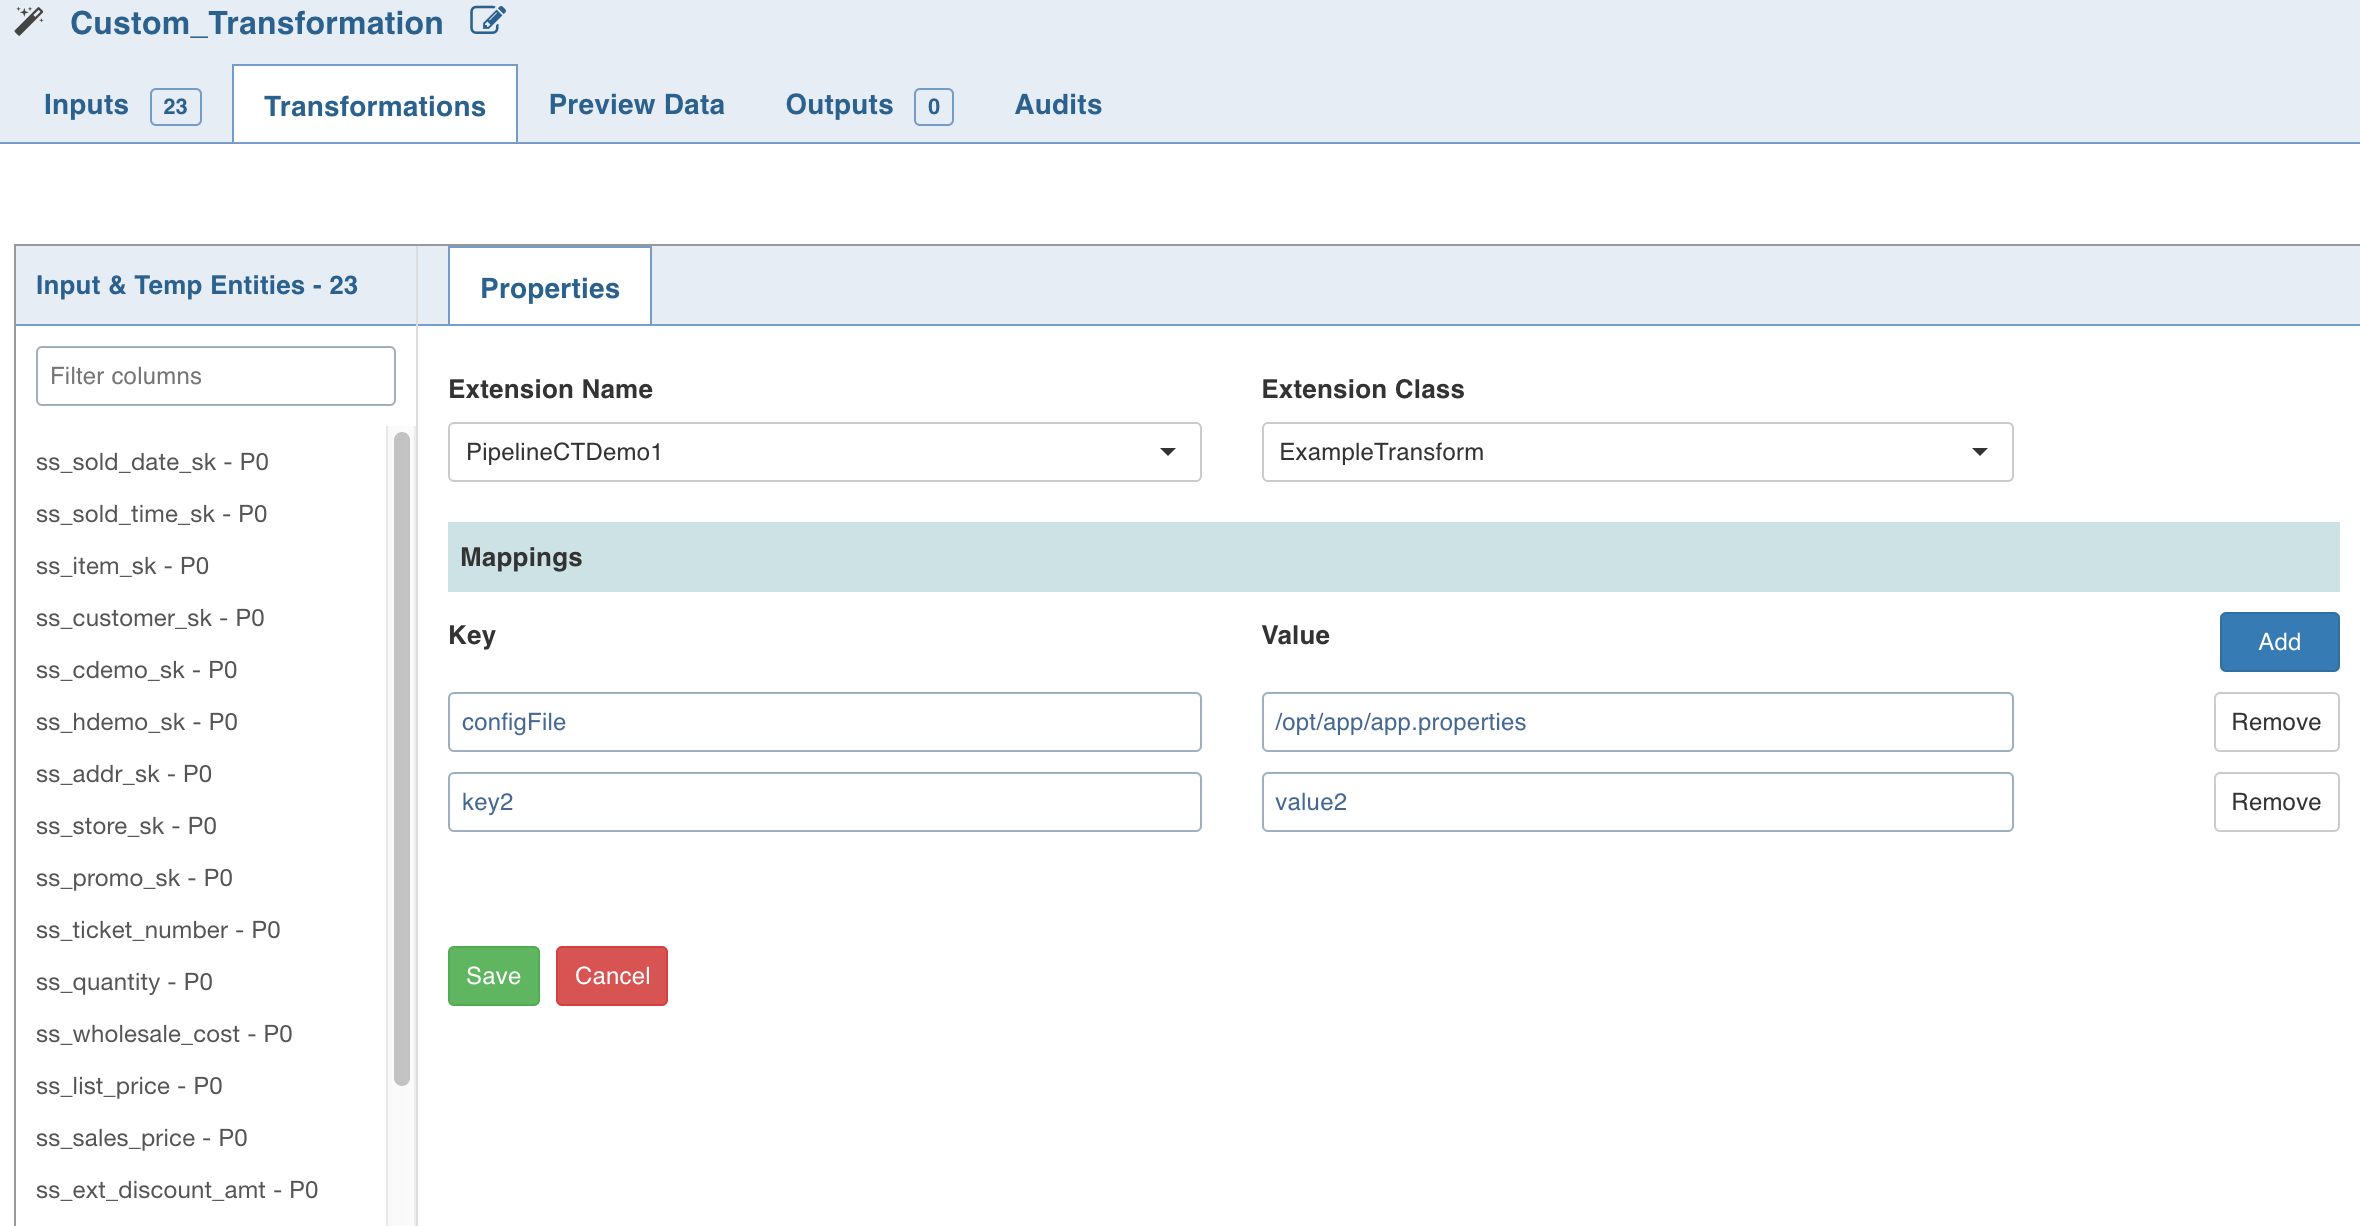
Task: Select the Properties tab
Action: 550,288
